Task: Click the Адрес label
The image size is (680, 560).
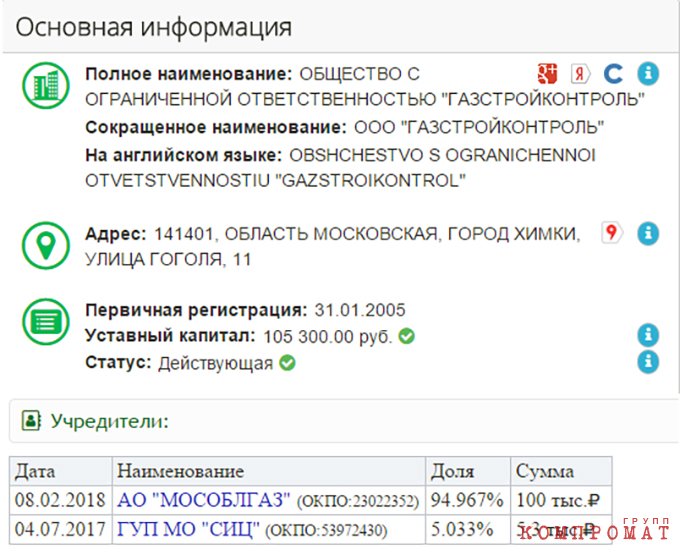Action: point(116,234)
